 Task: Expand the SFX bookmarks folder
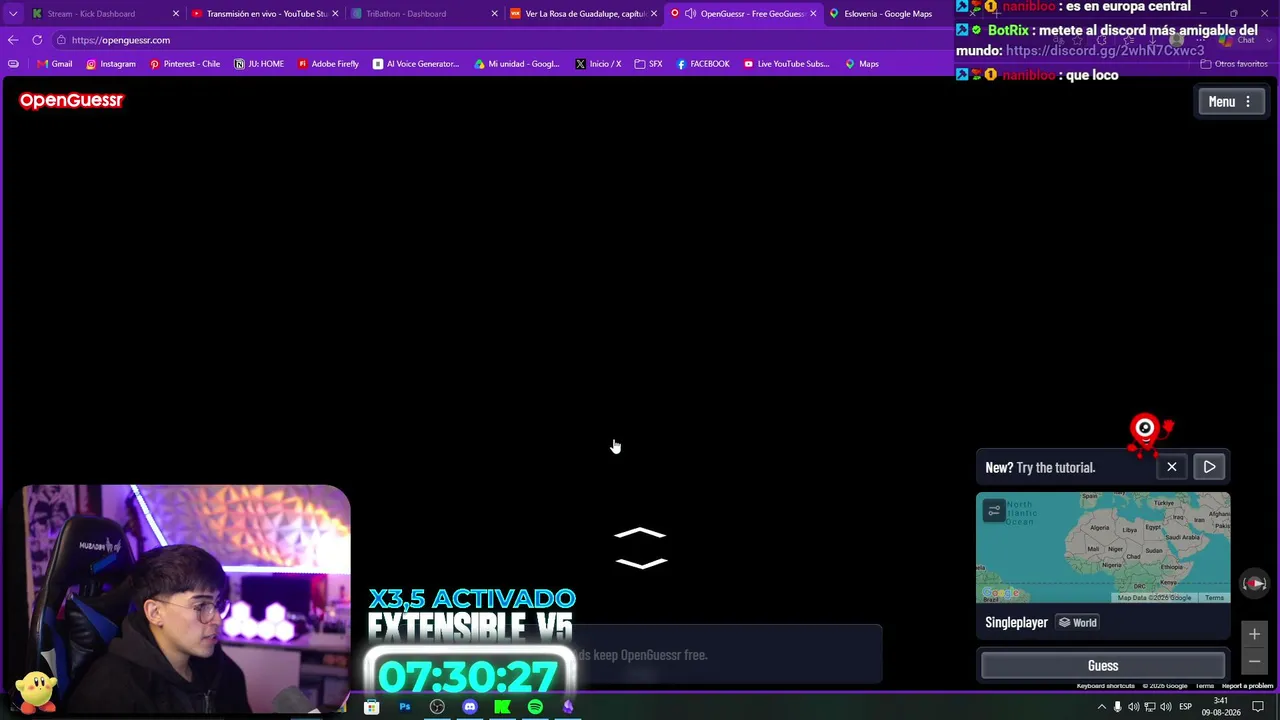pyautogui.click(x=648, y=64)
